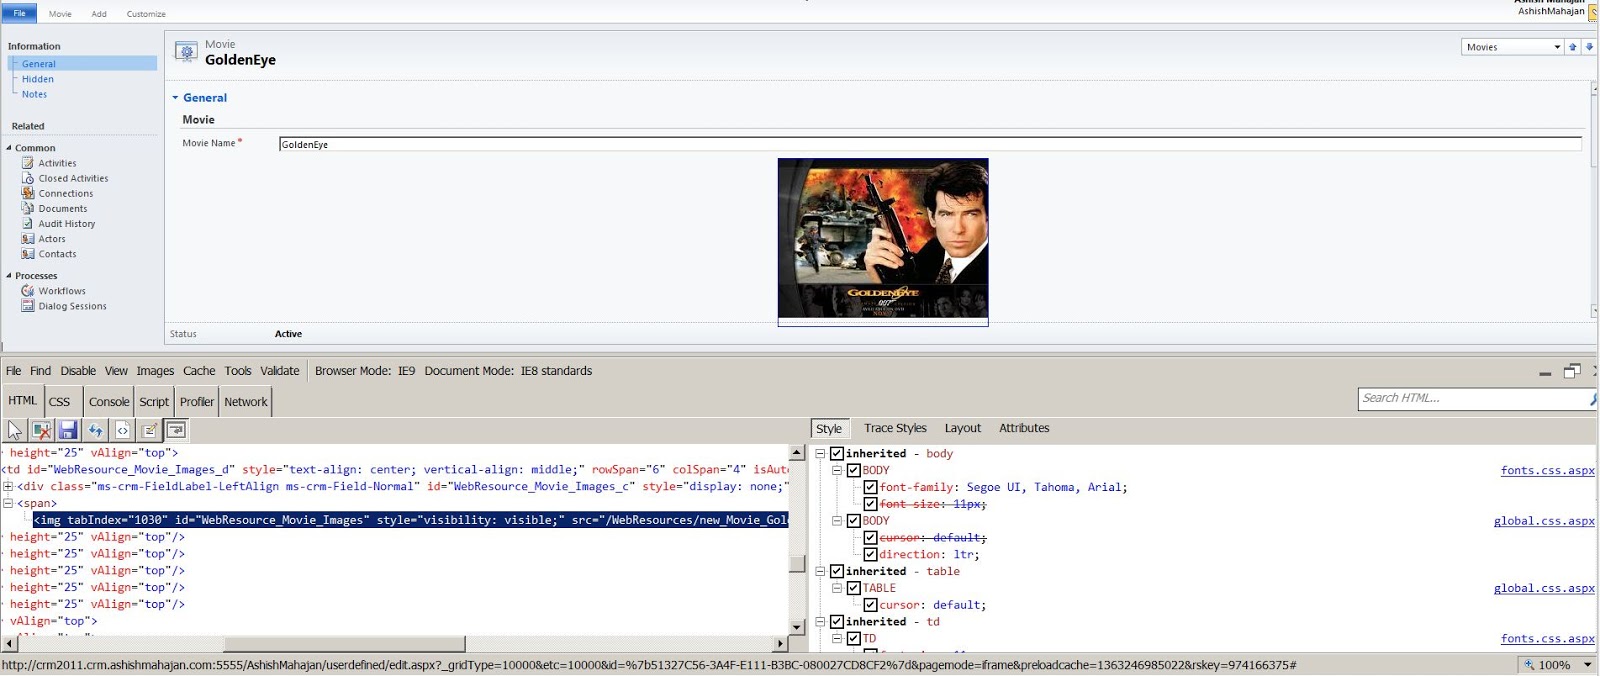The height and width of the screenshot is (676, 1600).
Task: Open Contacts related records
Action: click(x=57, y=253)
